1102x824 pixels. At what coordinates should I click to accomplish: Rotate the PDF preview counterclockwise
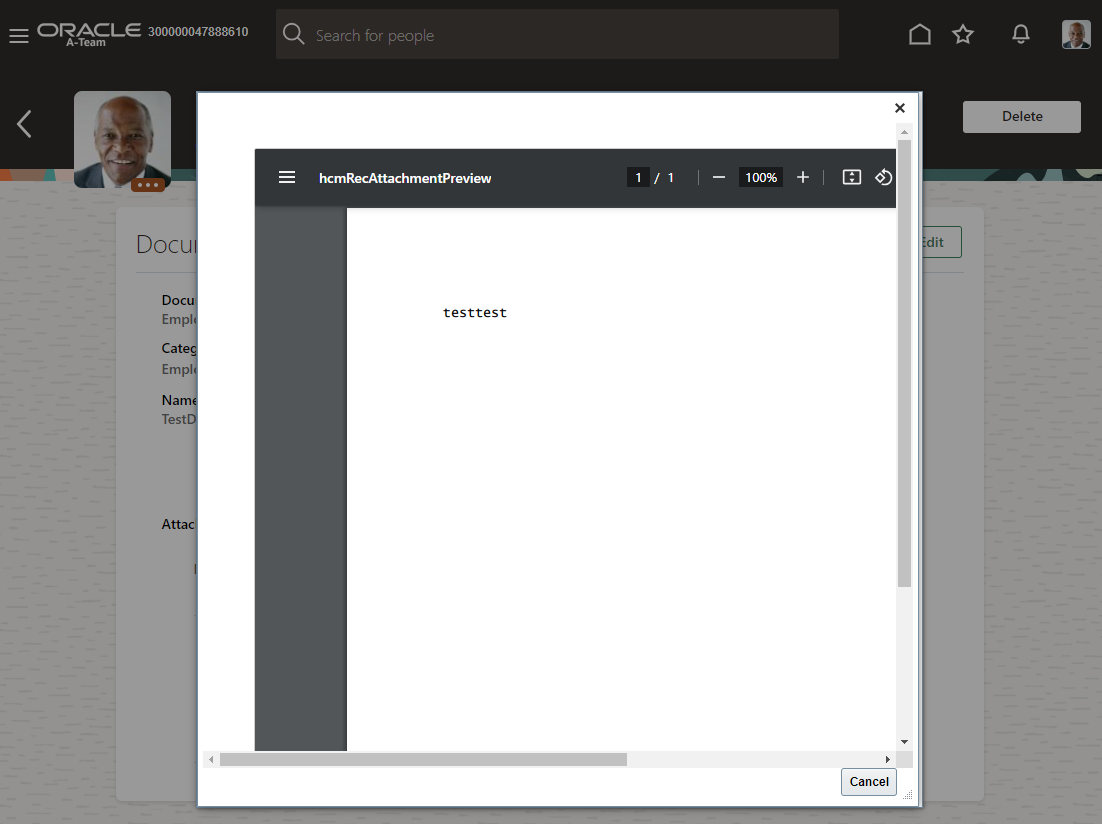[x=884, y=177]
